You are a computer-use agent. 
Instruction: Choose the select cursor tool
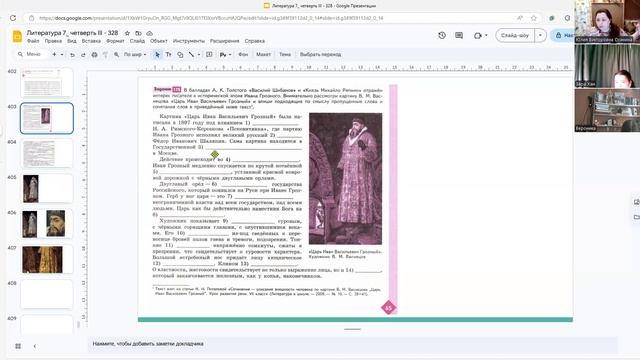coord(157,54)
